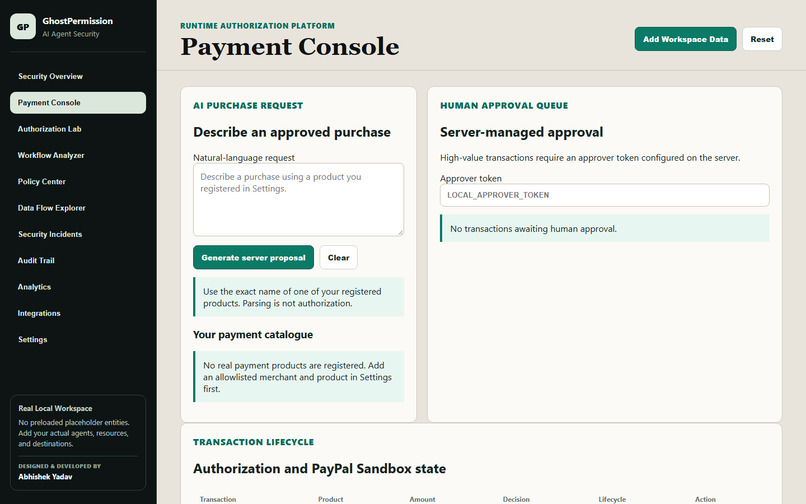
Task: Click the Product column header
Action: coord(330,499)
